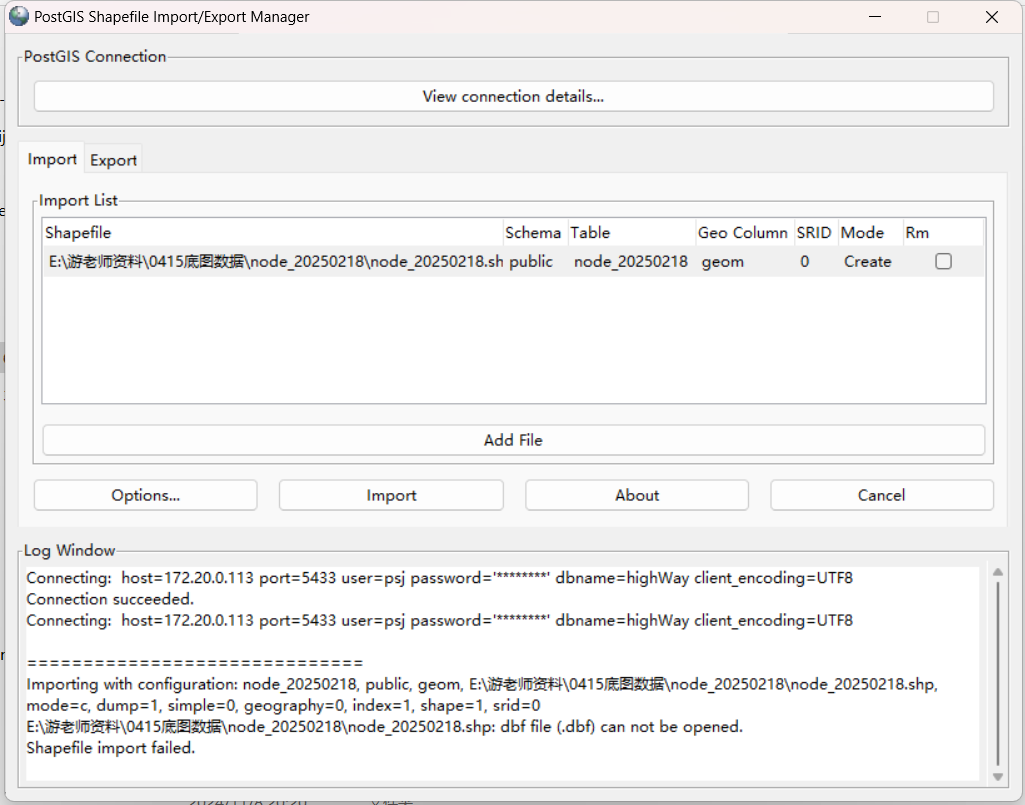This screenshot has height=805, width=1025.
Task: Tick the Rm checkbox for node_20250218
Action: coord(943,262)
